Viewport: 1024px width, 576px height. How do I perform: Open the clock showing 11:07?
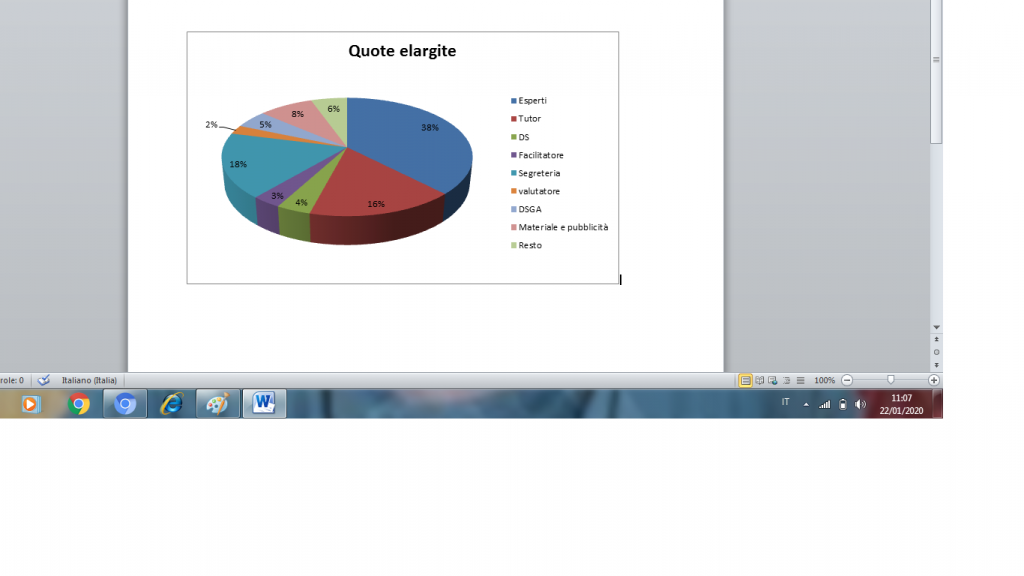pyautogui.click(x=901, y=404)
